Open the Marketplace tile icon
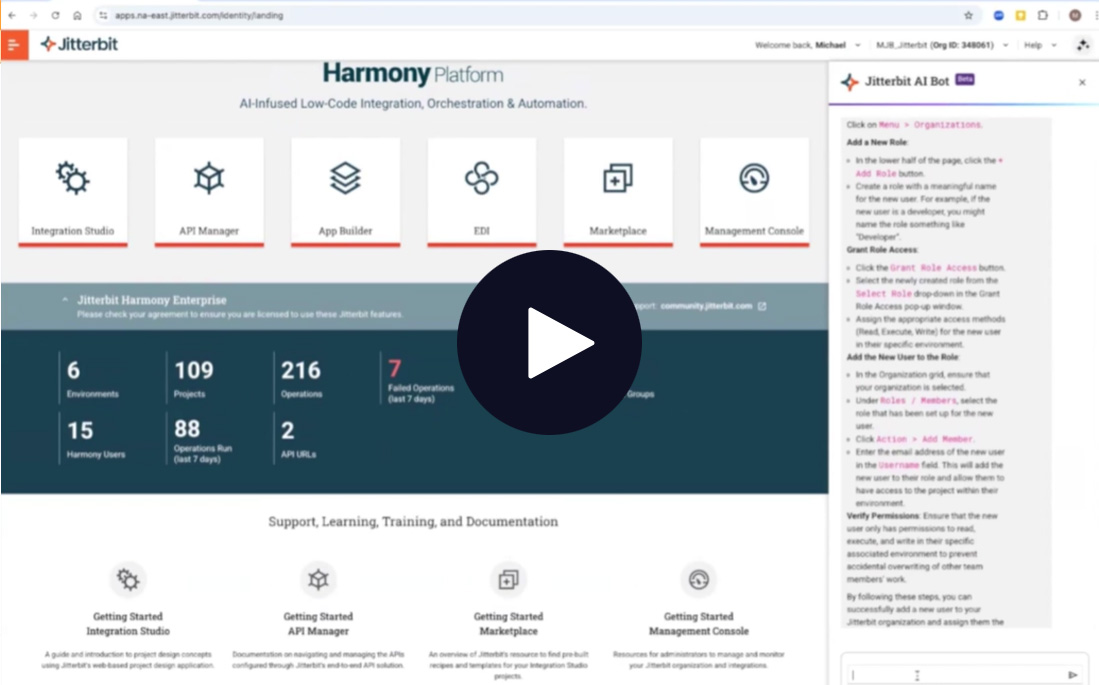Viewport: 1099px width, 685px height. click(x=617, y=178)
